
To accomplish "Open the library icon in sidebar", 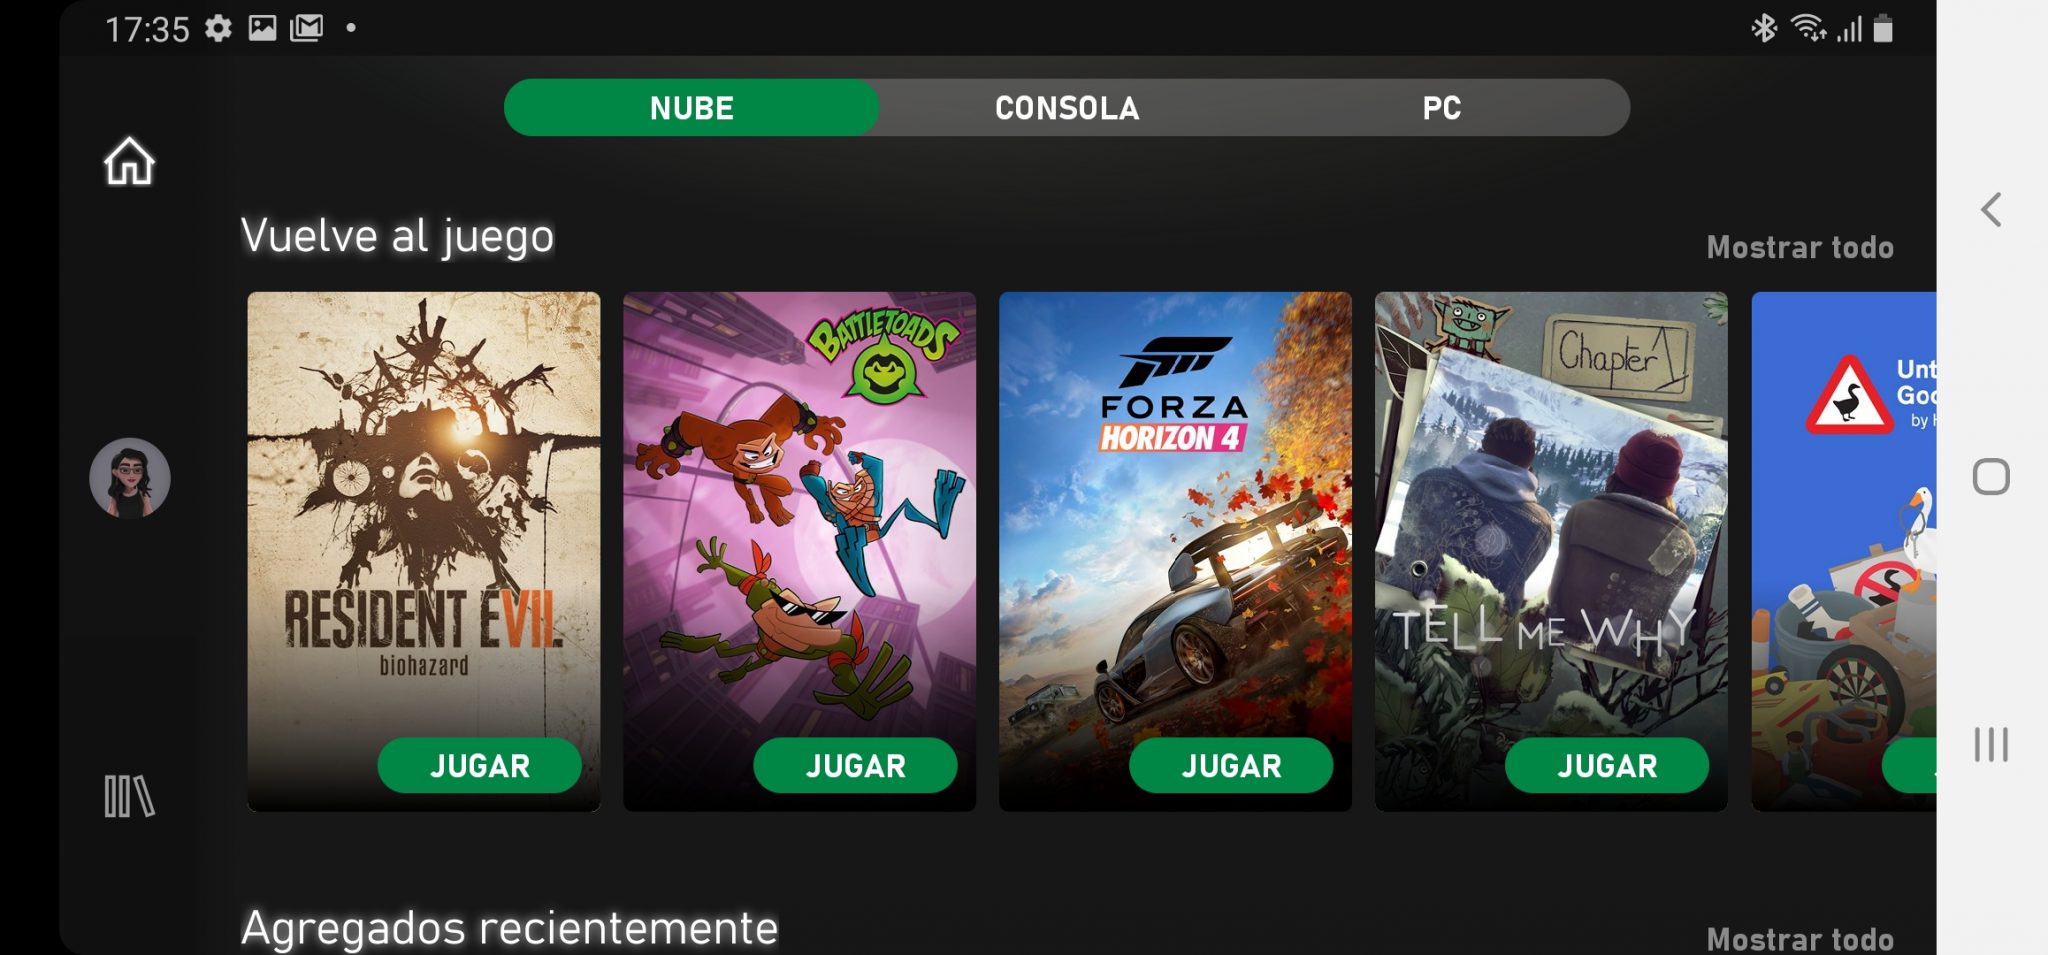I will click(129, 796).
